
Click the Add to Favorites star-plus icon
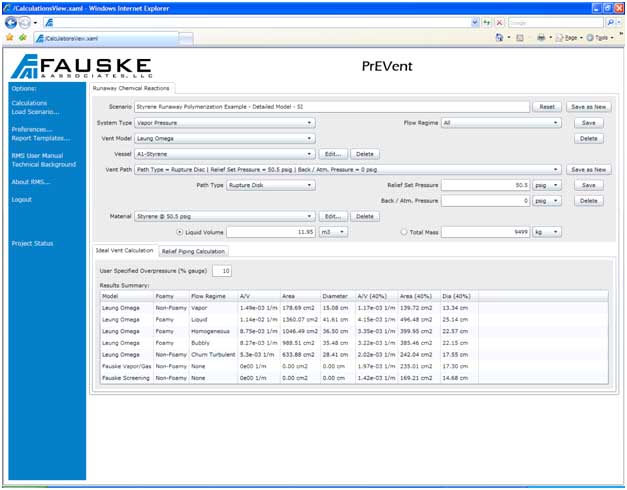[23, 38]
